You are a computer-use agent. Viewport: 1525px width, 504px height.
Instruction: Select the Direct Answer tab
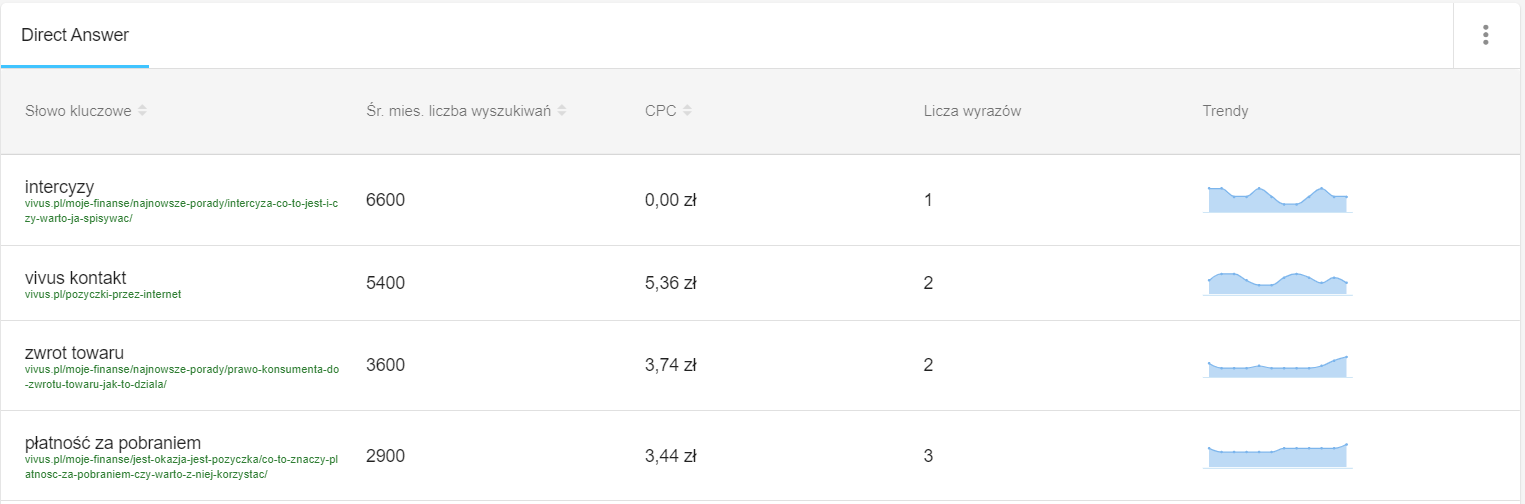(75, 35)
